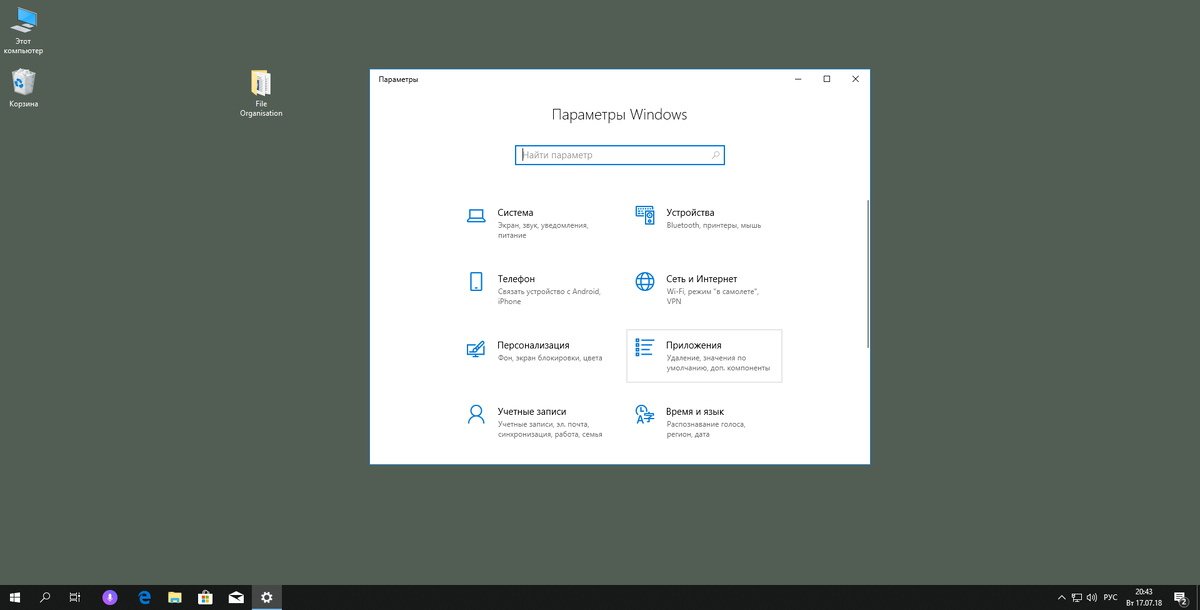Click "Bluetooth, принтеры, мышь" description
The height and width of the screenshot is (610, 1200).
tap(714, 226)
